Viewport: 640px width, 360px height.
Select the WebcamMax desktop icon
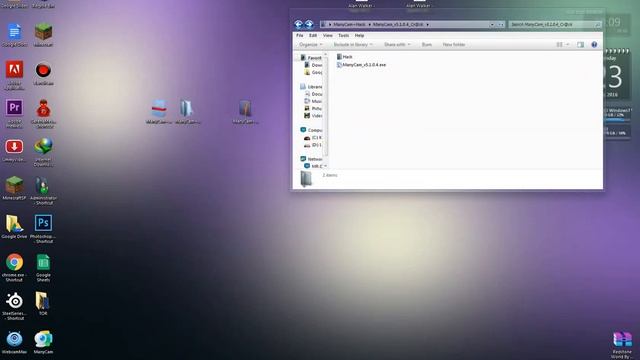click(14, 341)
